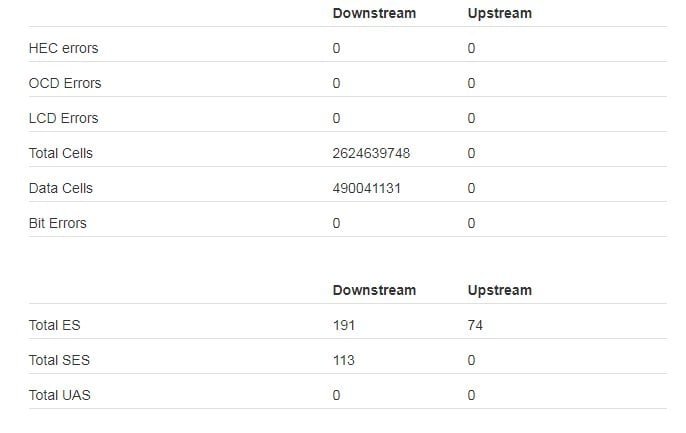Viewport: 686px width, 433px height.
Task: Select the Total Cells row label
Action: pos(61,153)
